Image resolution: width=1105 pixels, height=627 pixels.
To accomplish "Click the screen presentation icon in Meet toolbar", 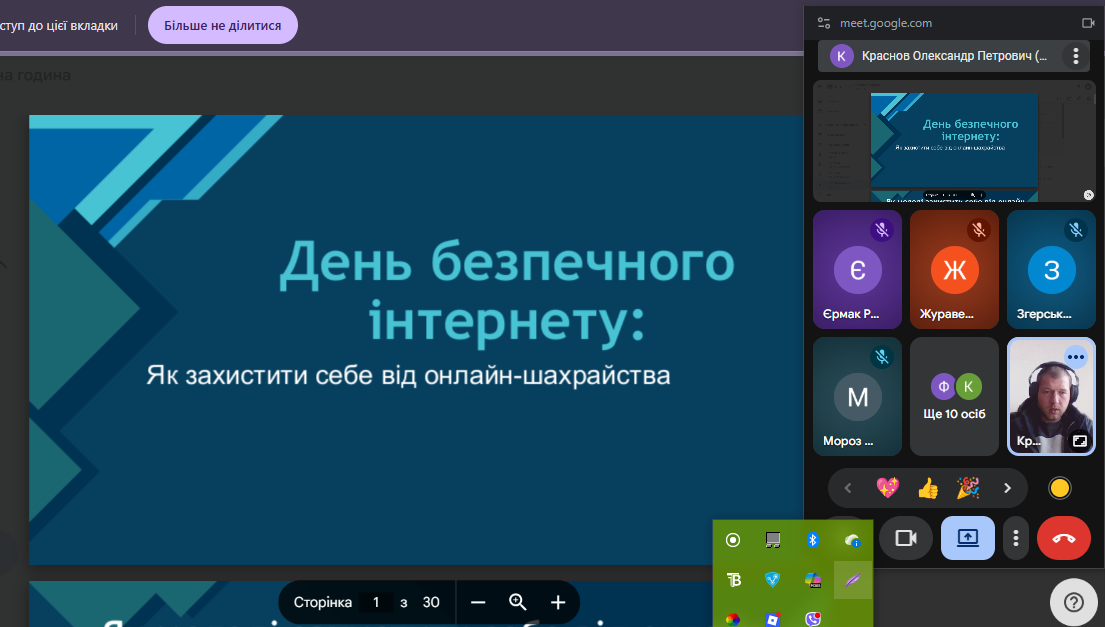I will point(967,538).
